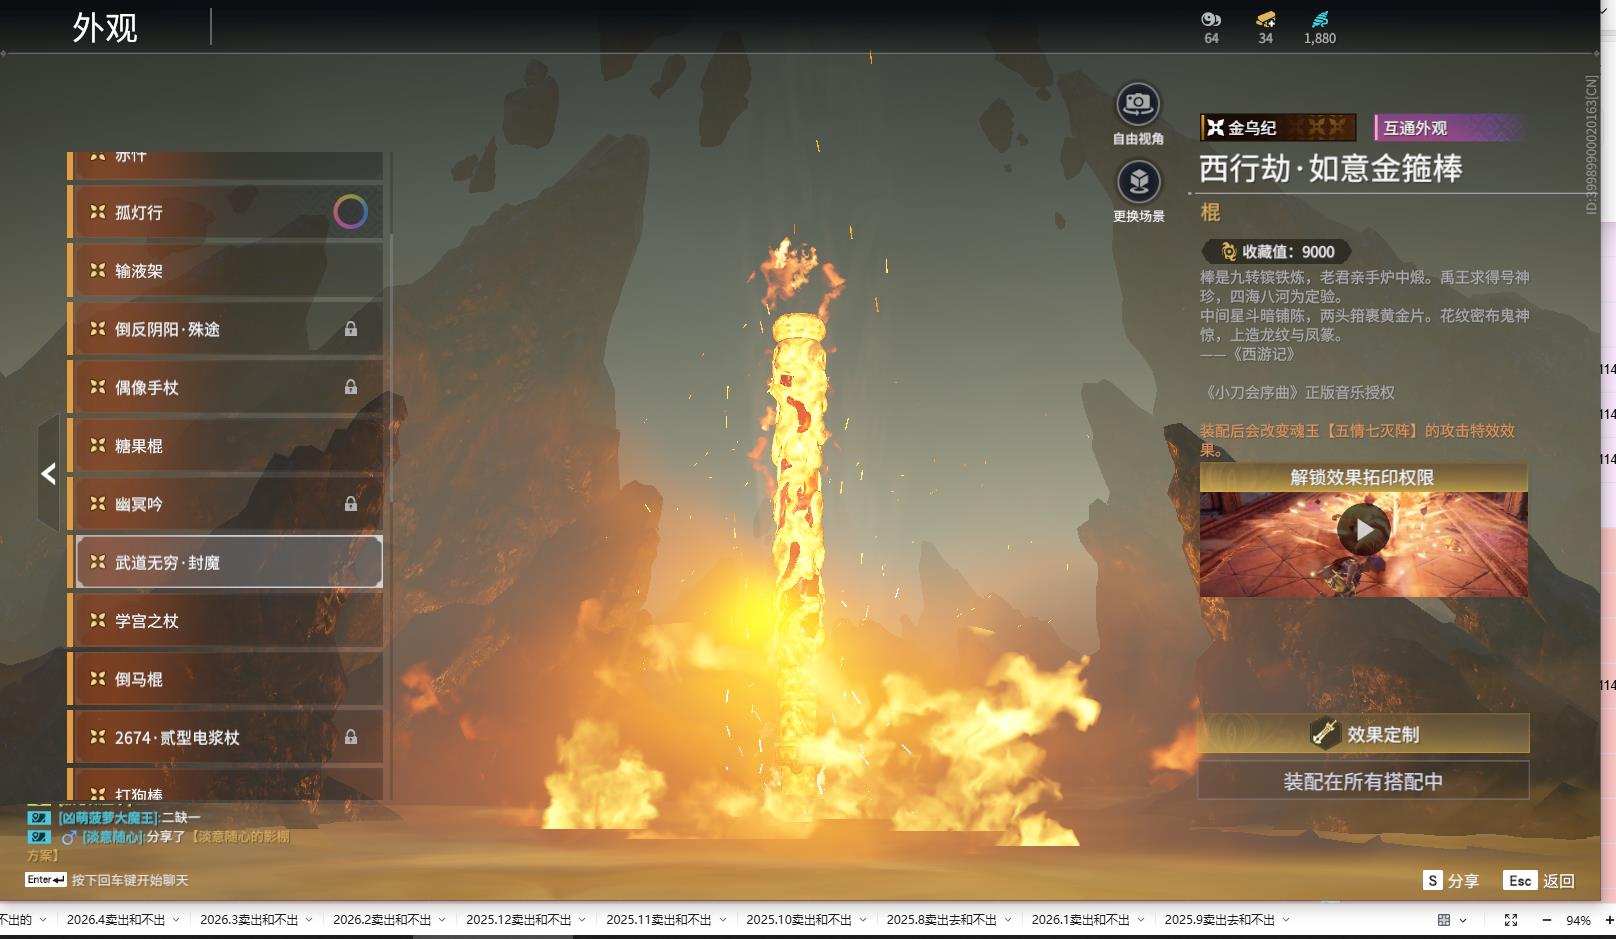
Task: Click the lock icon on 偶像手杖
Action: [351, 387]
